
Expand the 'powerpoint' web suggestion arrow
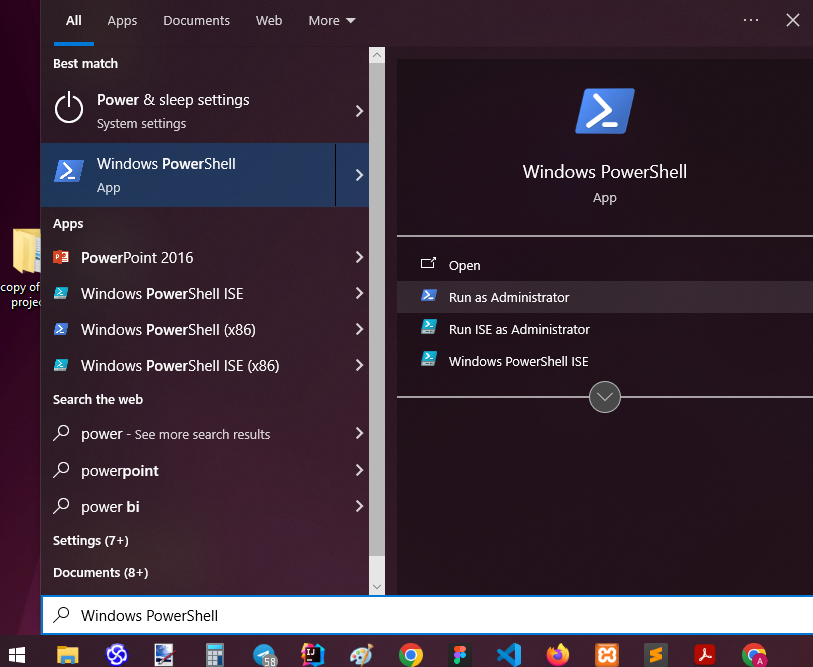[359, 470]
